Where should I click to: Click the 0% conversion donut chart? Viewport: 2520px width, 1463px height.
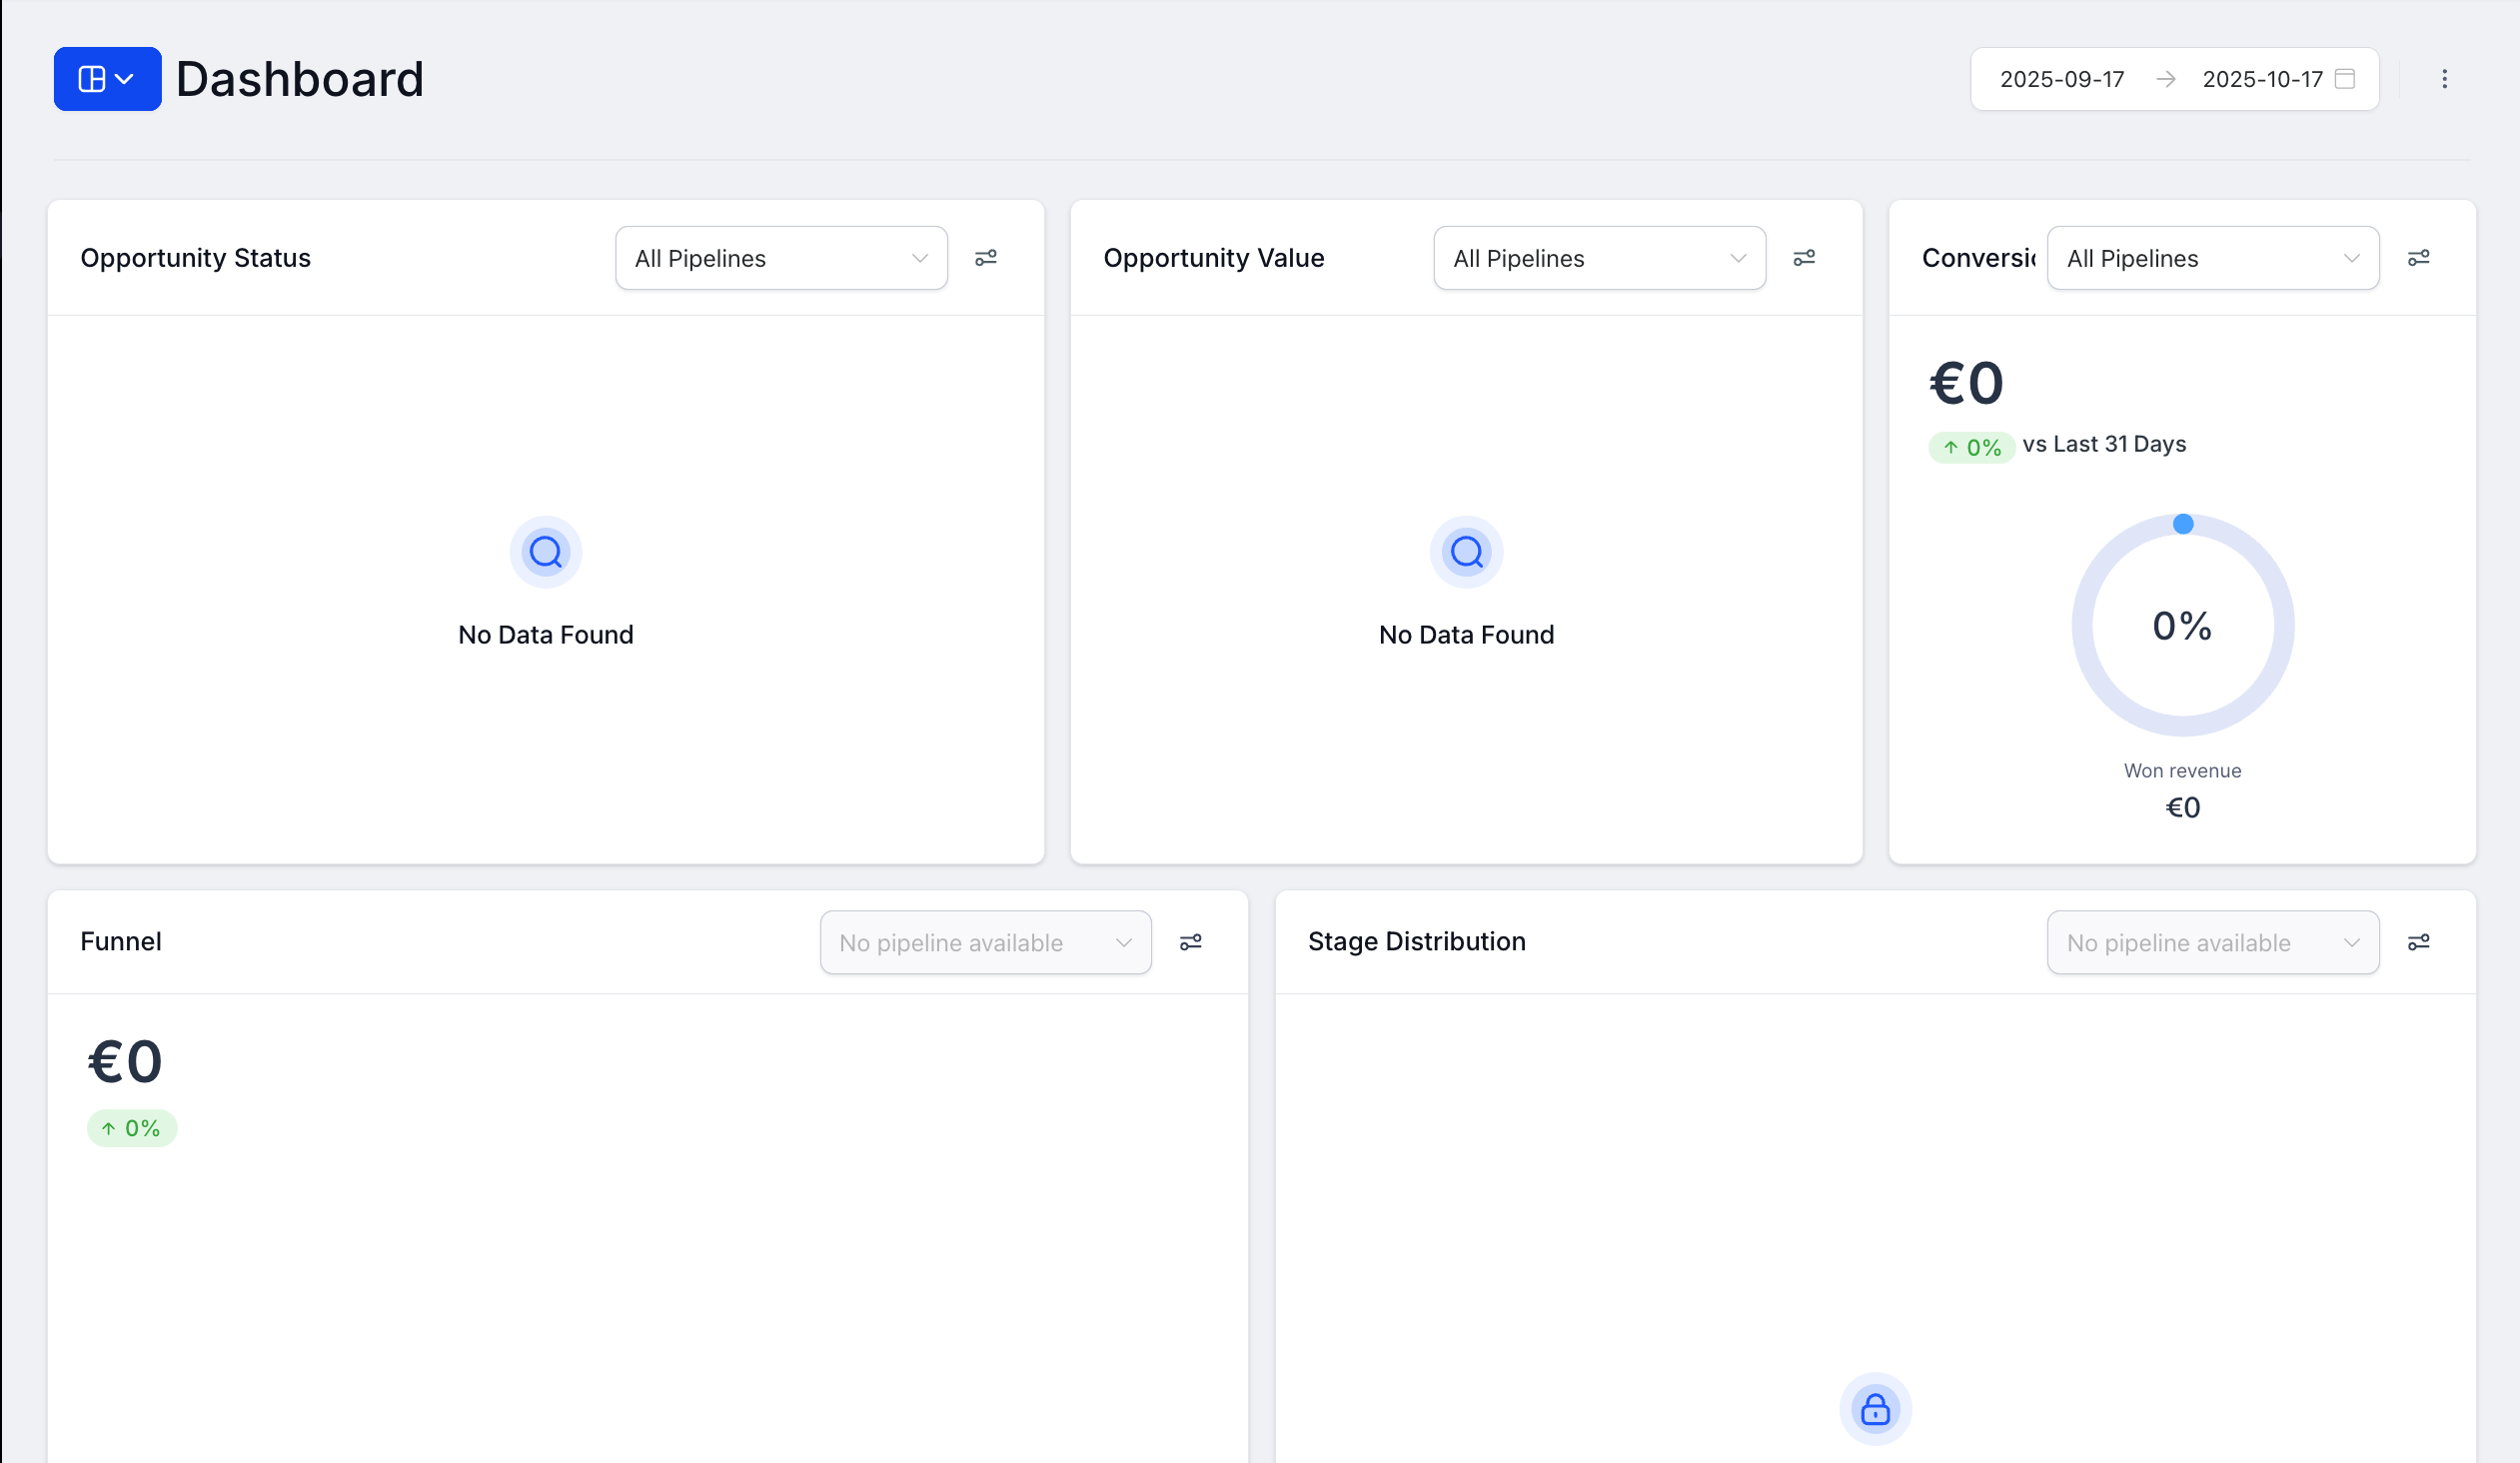point(2183,626)
